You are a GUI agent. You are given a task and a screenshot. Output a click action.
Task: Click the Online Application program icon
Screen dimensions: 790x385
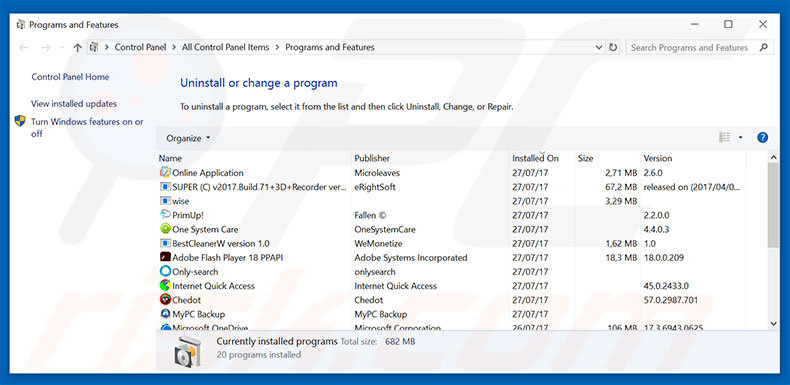click(165, 172)
